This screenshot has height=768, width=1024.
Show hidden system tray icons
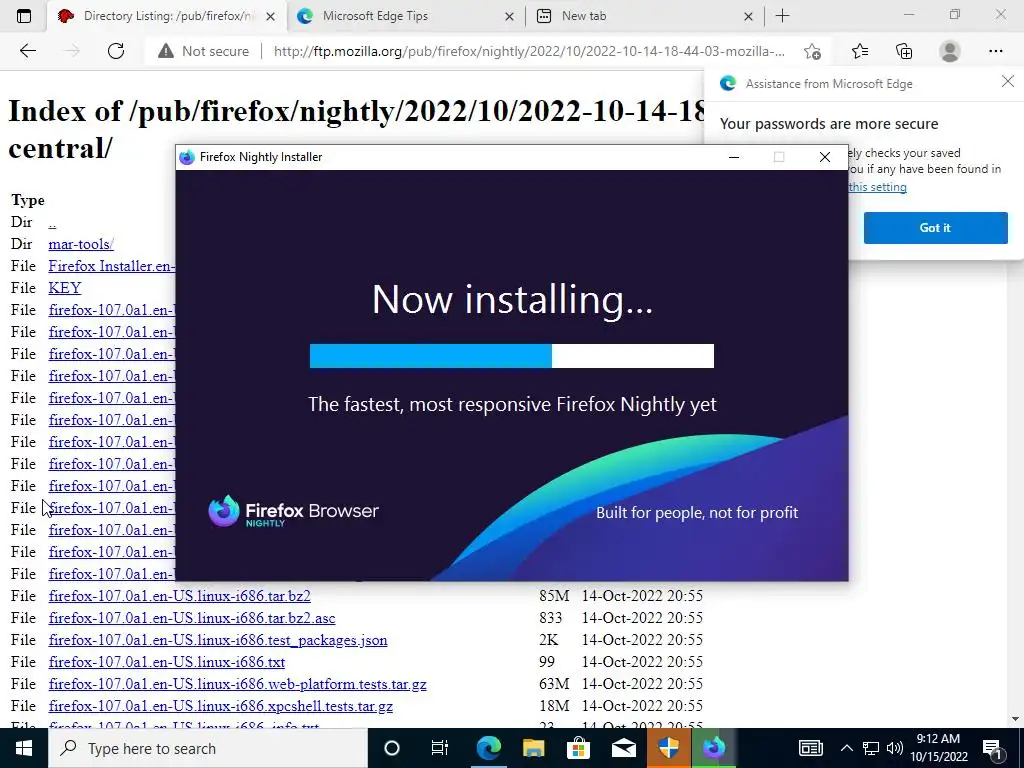[x=846, y=748]
